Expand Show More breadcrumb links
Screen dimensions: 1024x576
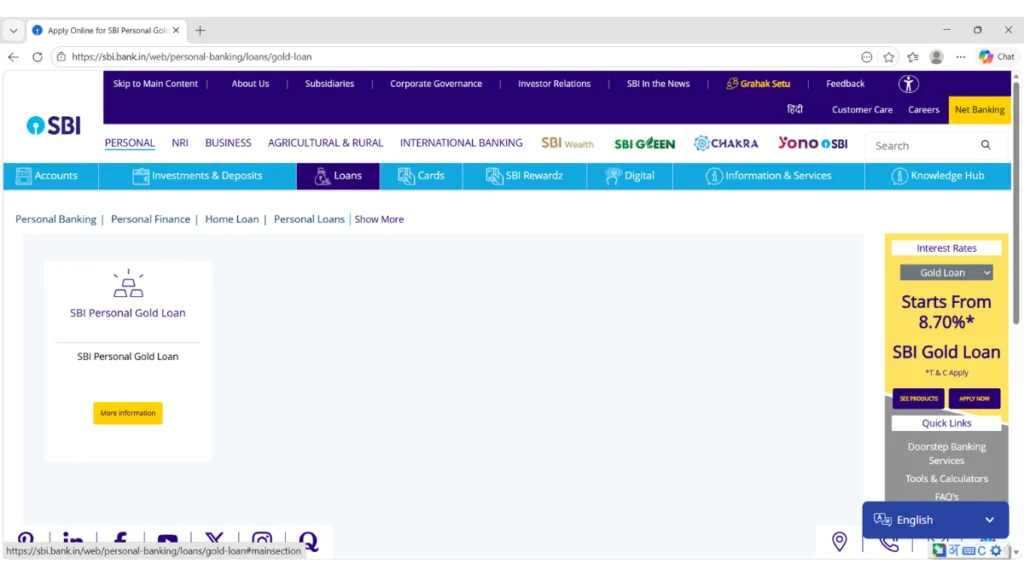tap(379, 219)
